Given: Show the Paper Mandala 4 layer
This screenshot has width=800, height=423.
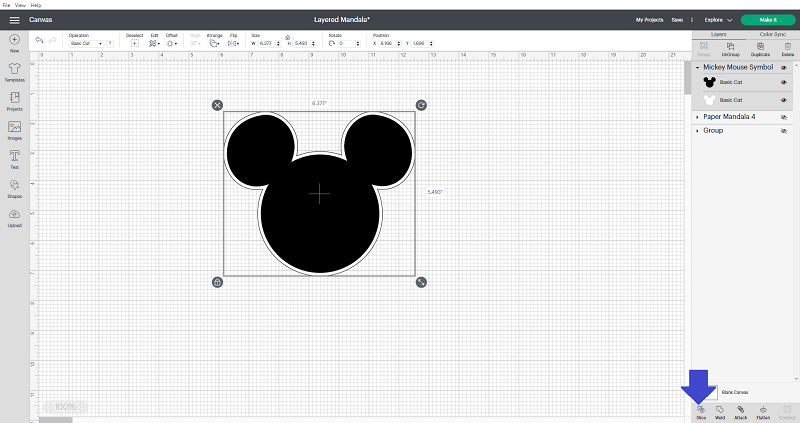Looking at the screenshot, I should click(x=784, y=117).
